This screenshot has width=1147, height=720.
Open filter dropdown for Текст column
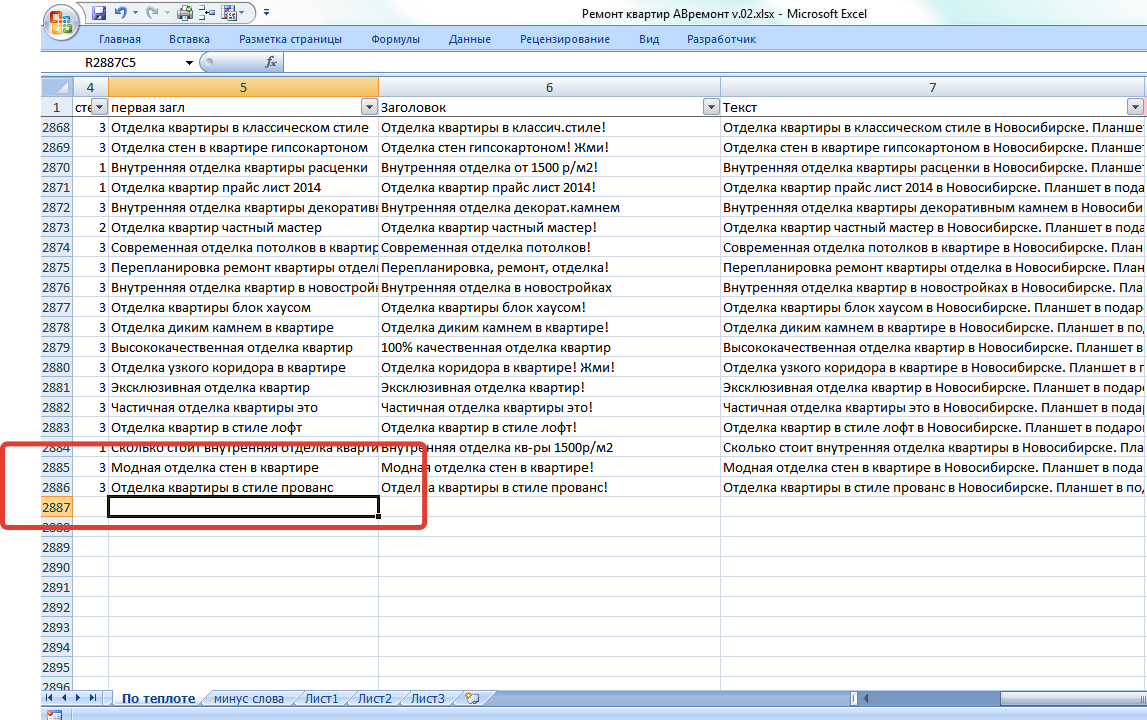pyautogui.click(x=1135, y=108)
